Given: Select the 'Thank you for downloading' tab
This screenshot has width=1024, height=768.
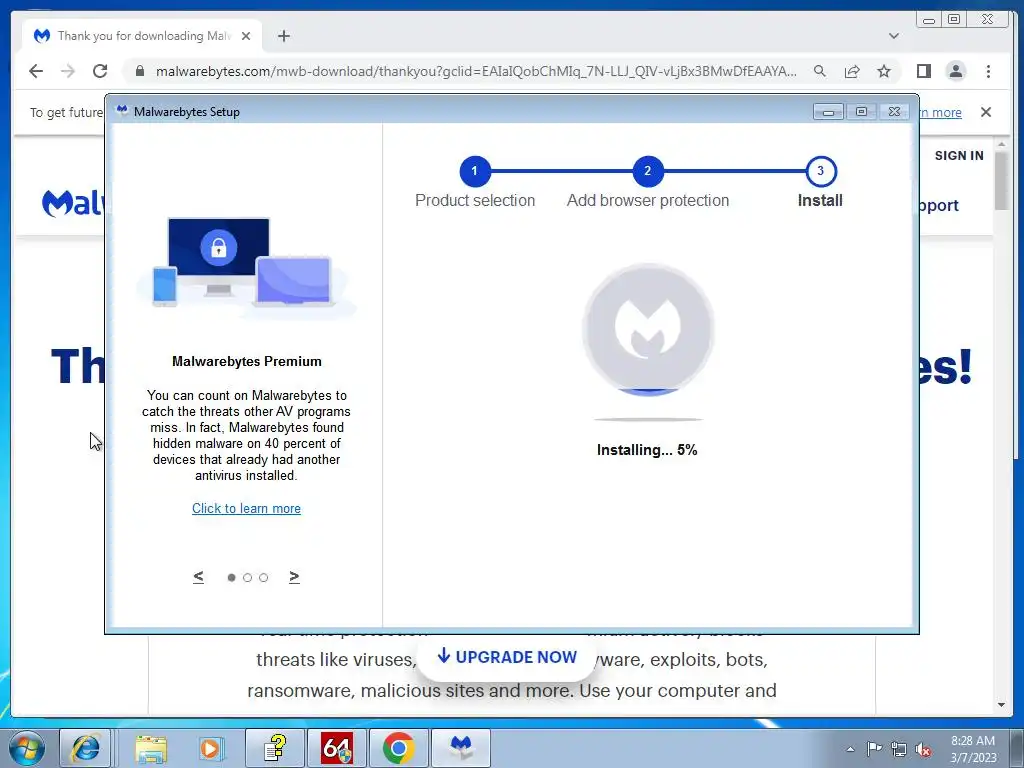Looking at the screenshot, I should coord(142,36).
